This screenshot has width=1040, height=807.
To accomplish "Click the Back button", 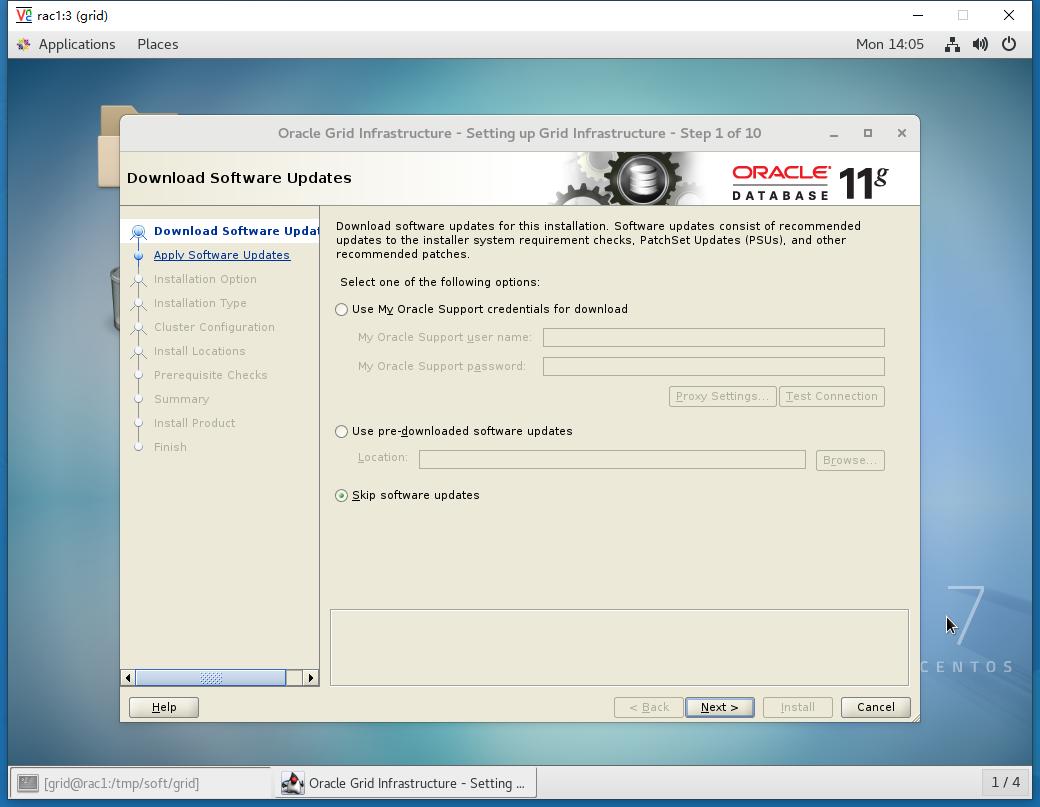I will coord(649,708).
